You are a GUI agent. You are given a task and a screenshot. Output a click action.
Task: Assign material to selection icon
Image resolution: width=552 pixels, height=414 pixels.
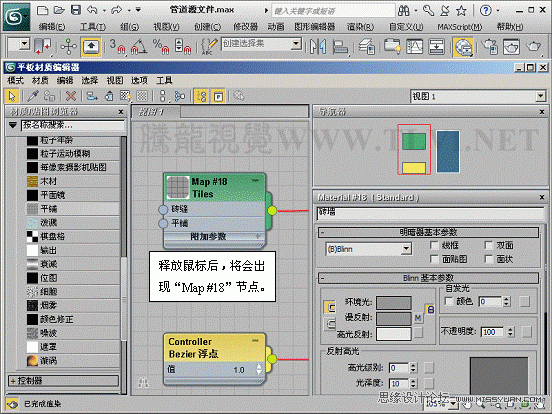tap(50, 96)
